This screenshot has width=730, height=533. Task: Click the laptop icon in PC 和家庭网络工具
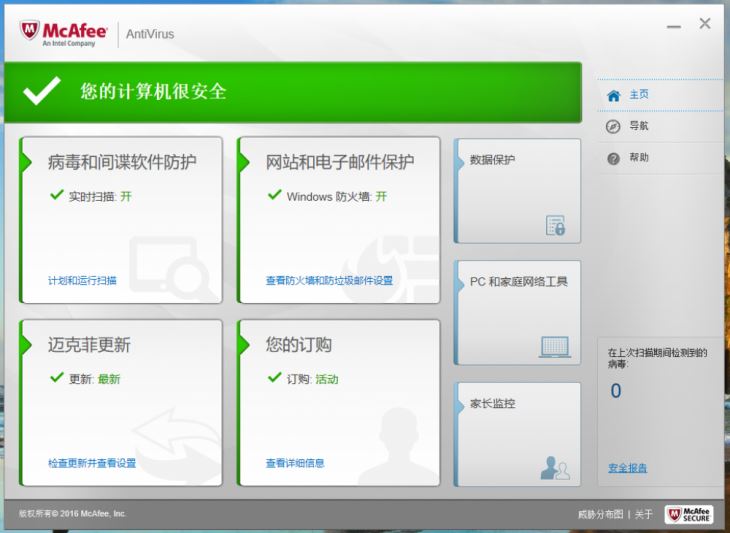pyautogui.click(x=555, y=347)
